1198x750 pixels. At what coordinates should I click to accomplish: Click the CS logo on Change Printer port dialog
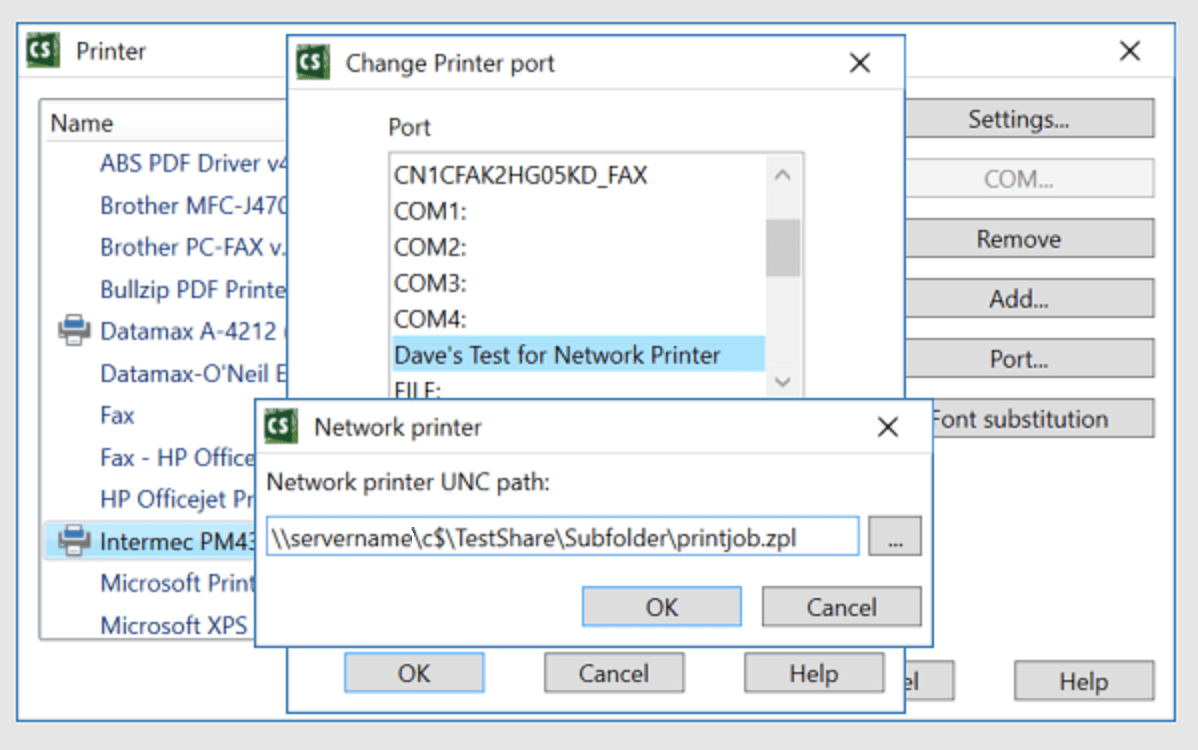[313, 61]
